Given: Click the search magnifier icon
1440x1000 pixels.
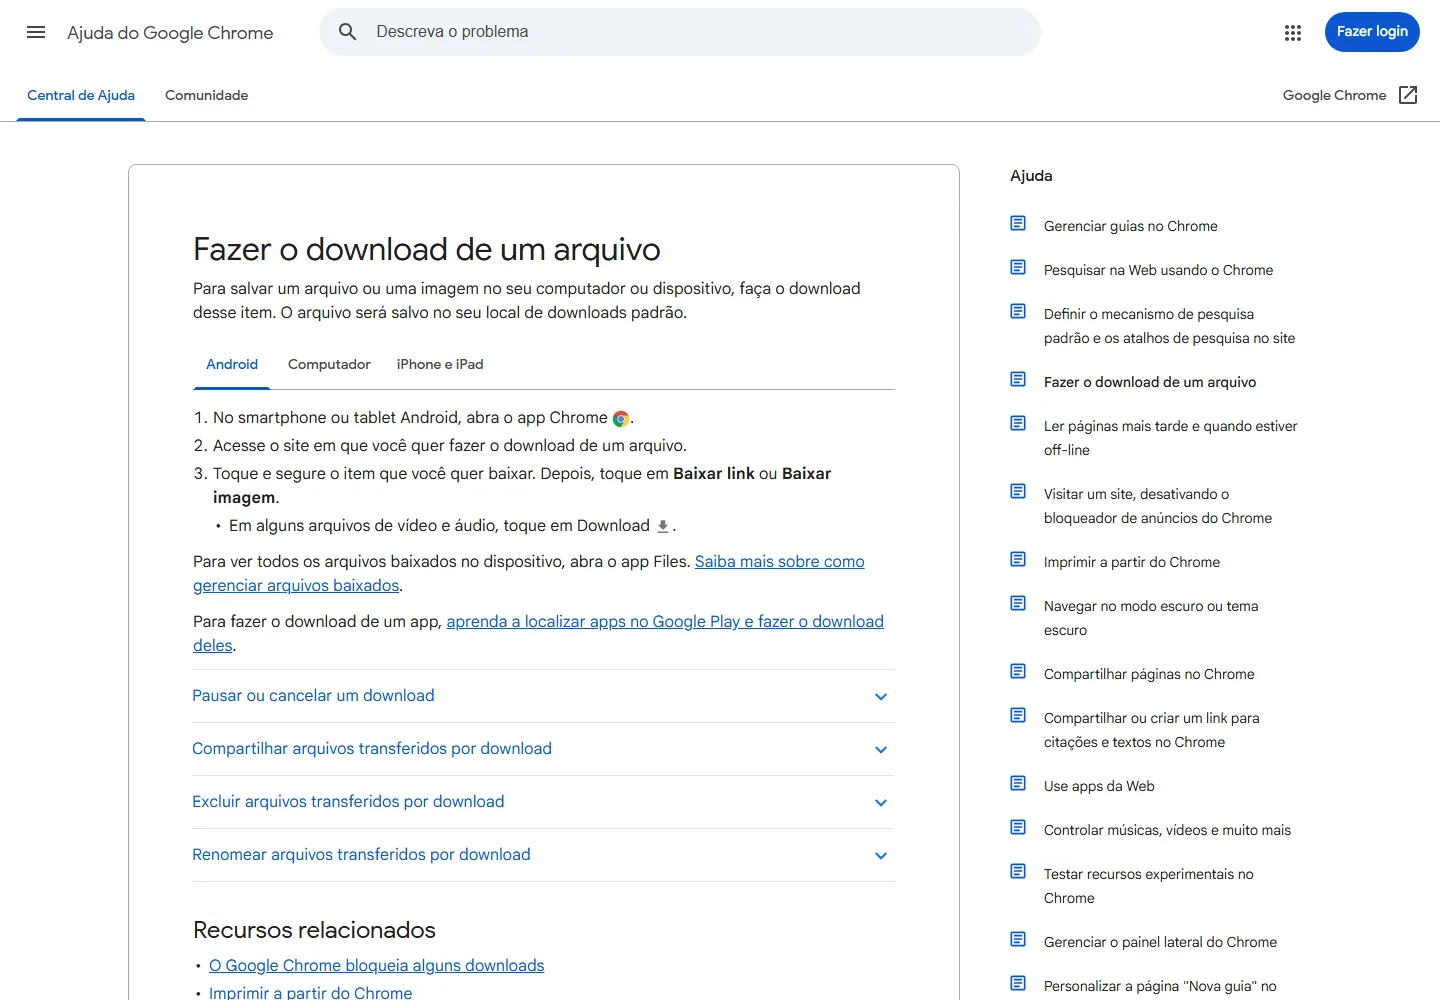Looking at the screenshot, I should 347,32.
